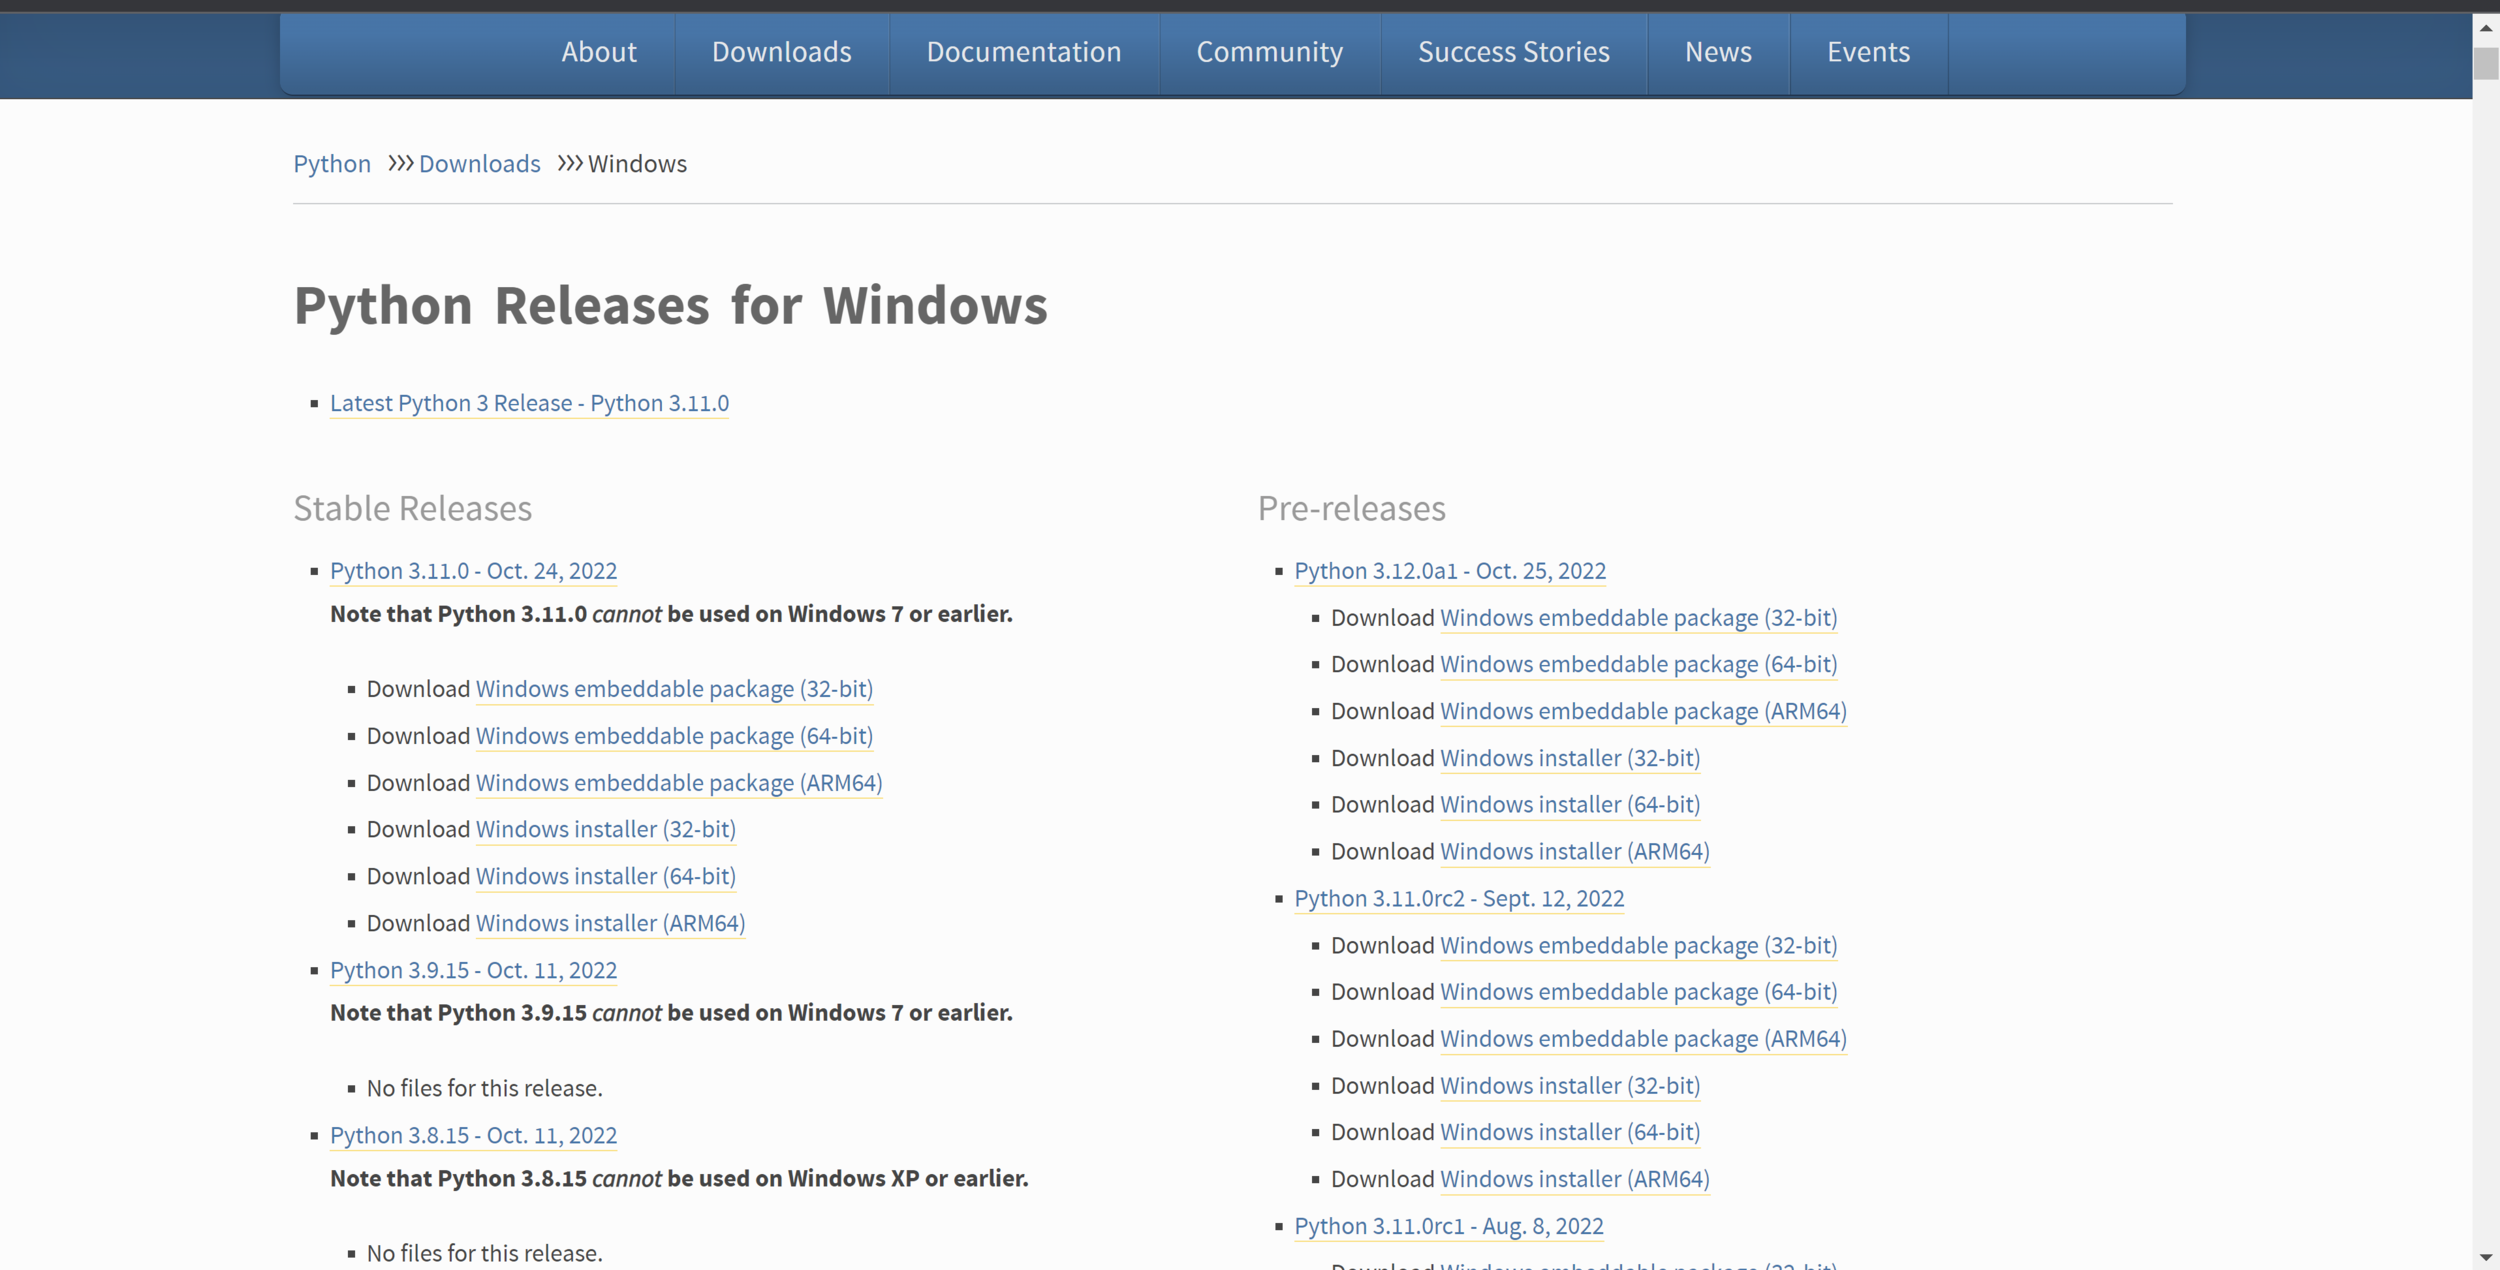Go to Downloads breadcrumb link
The image size is (2500, 1270).
[479, 164]
